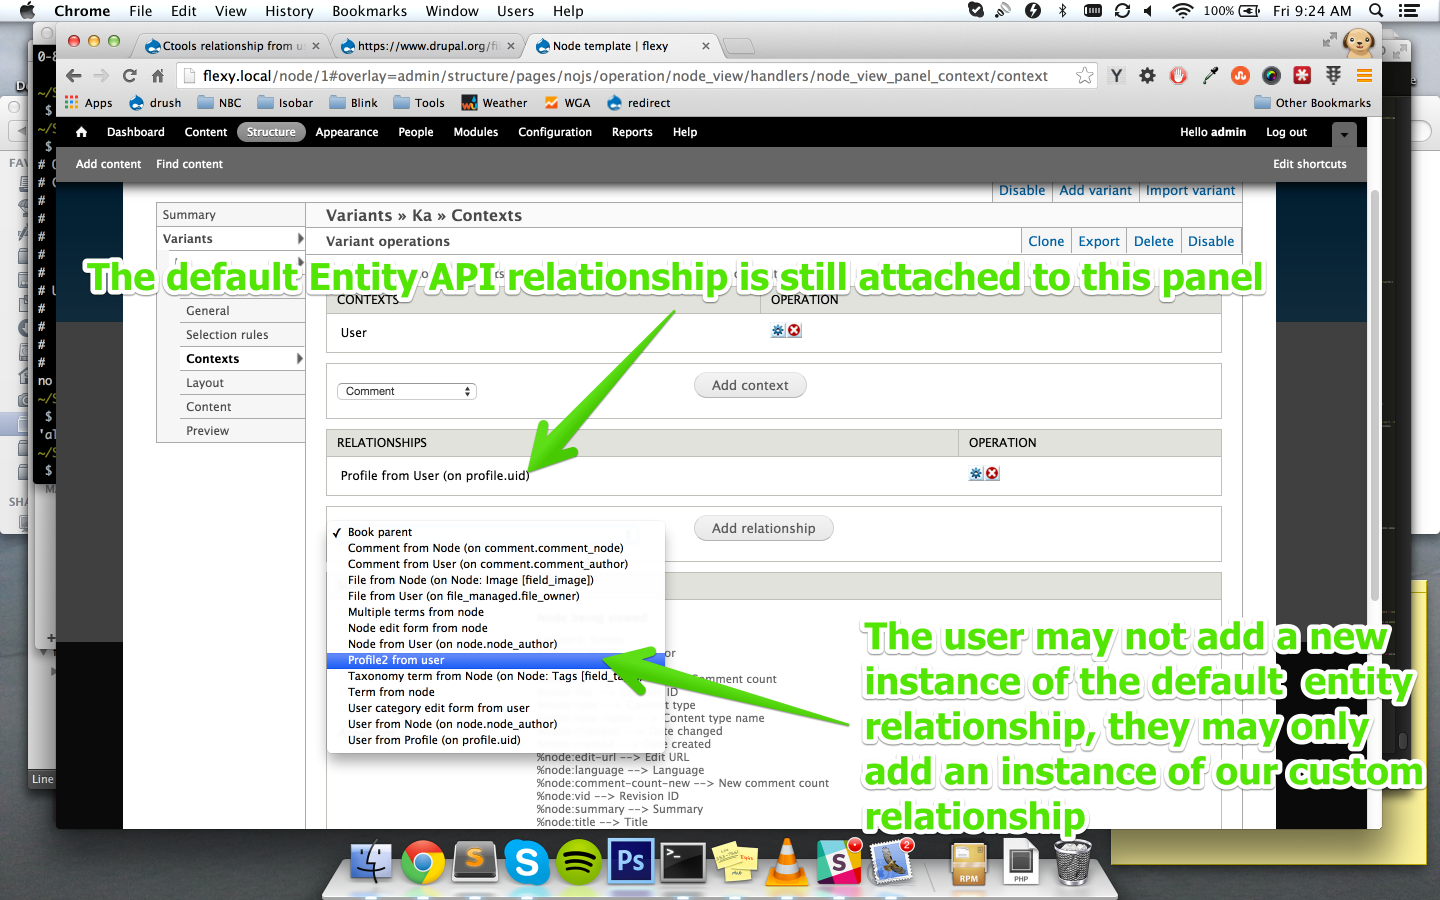Open the Apps shortcut in bookmarks bar

(89, 103)
